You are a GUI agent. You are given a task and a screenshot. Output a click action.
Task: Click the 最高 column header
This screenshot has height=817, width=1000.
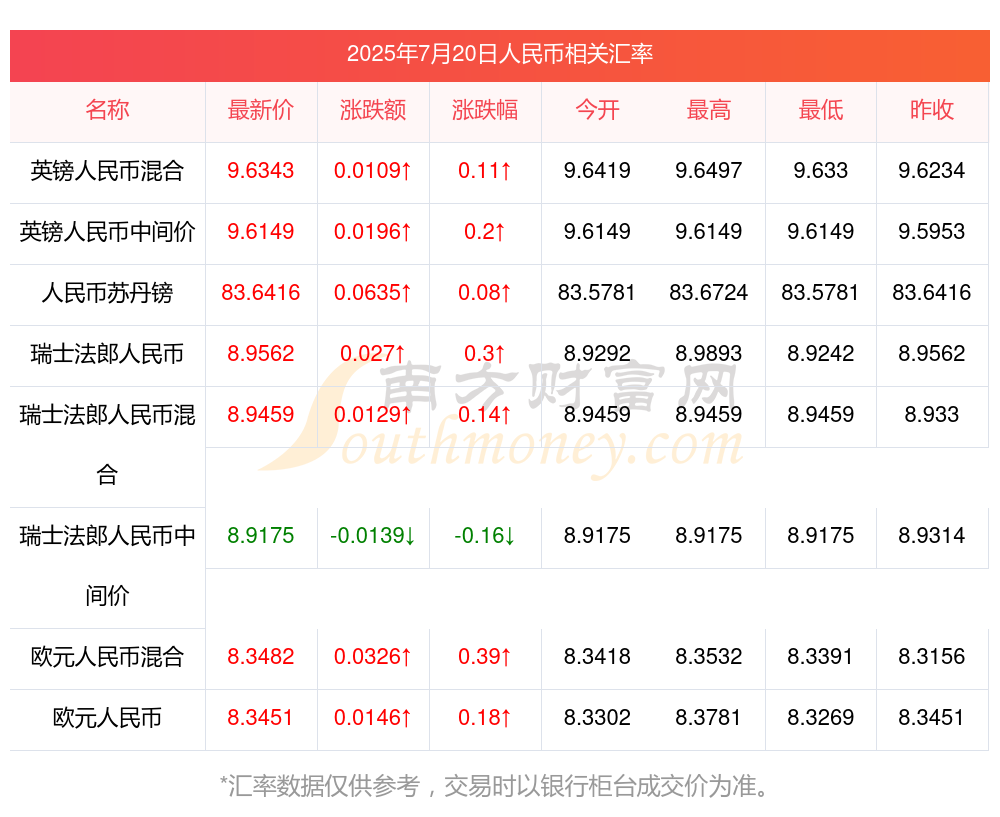709,110
